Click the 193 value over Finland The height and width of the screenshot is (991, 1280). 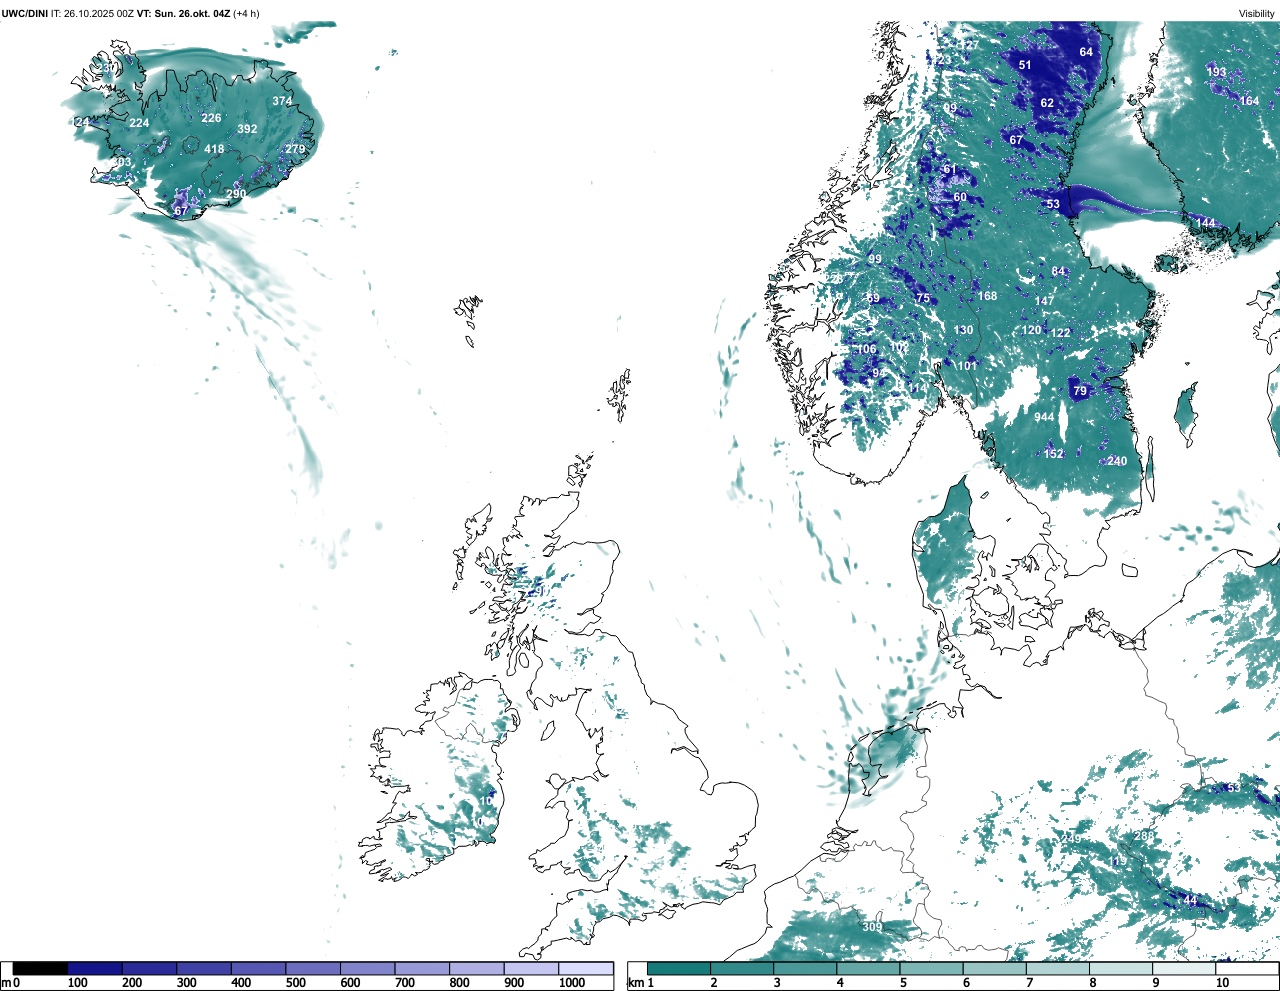tap(1216, 72)
